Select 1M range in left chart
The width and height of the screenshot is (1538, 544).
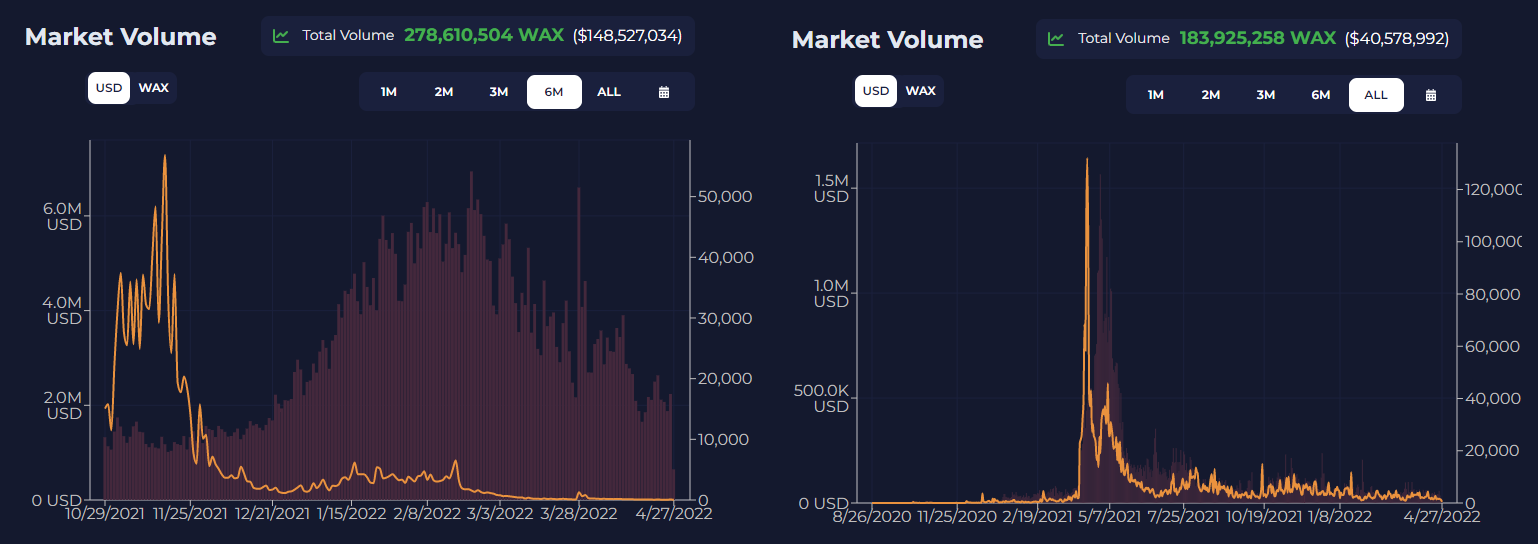[x=389, y=92]
